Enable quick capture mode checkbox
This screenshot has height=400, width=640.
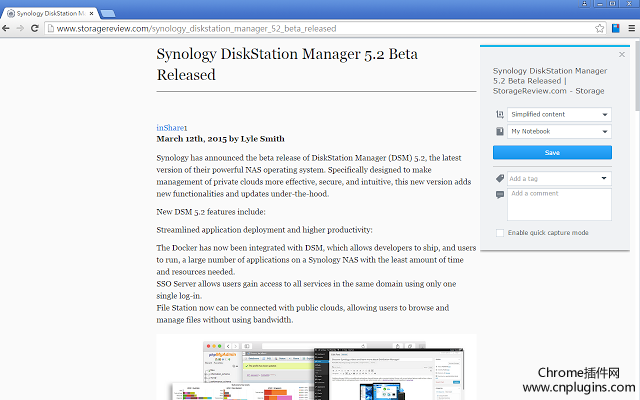(x=500, y=233)
